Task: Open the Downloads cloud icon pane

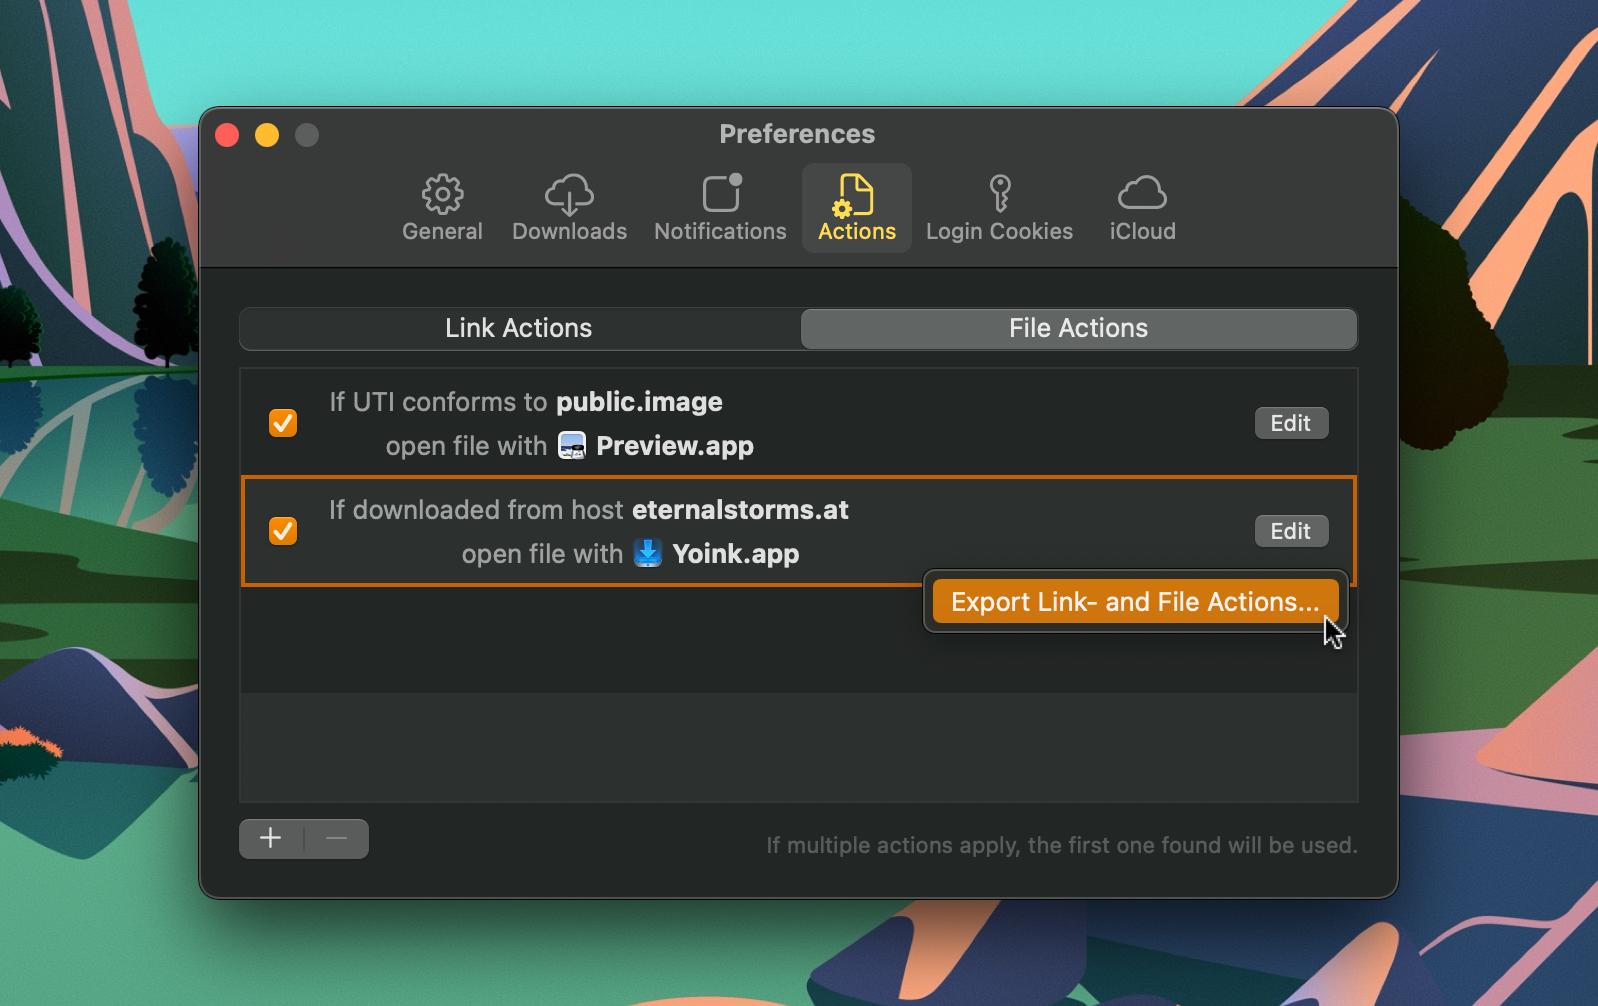Action: 569,195
